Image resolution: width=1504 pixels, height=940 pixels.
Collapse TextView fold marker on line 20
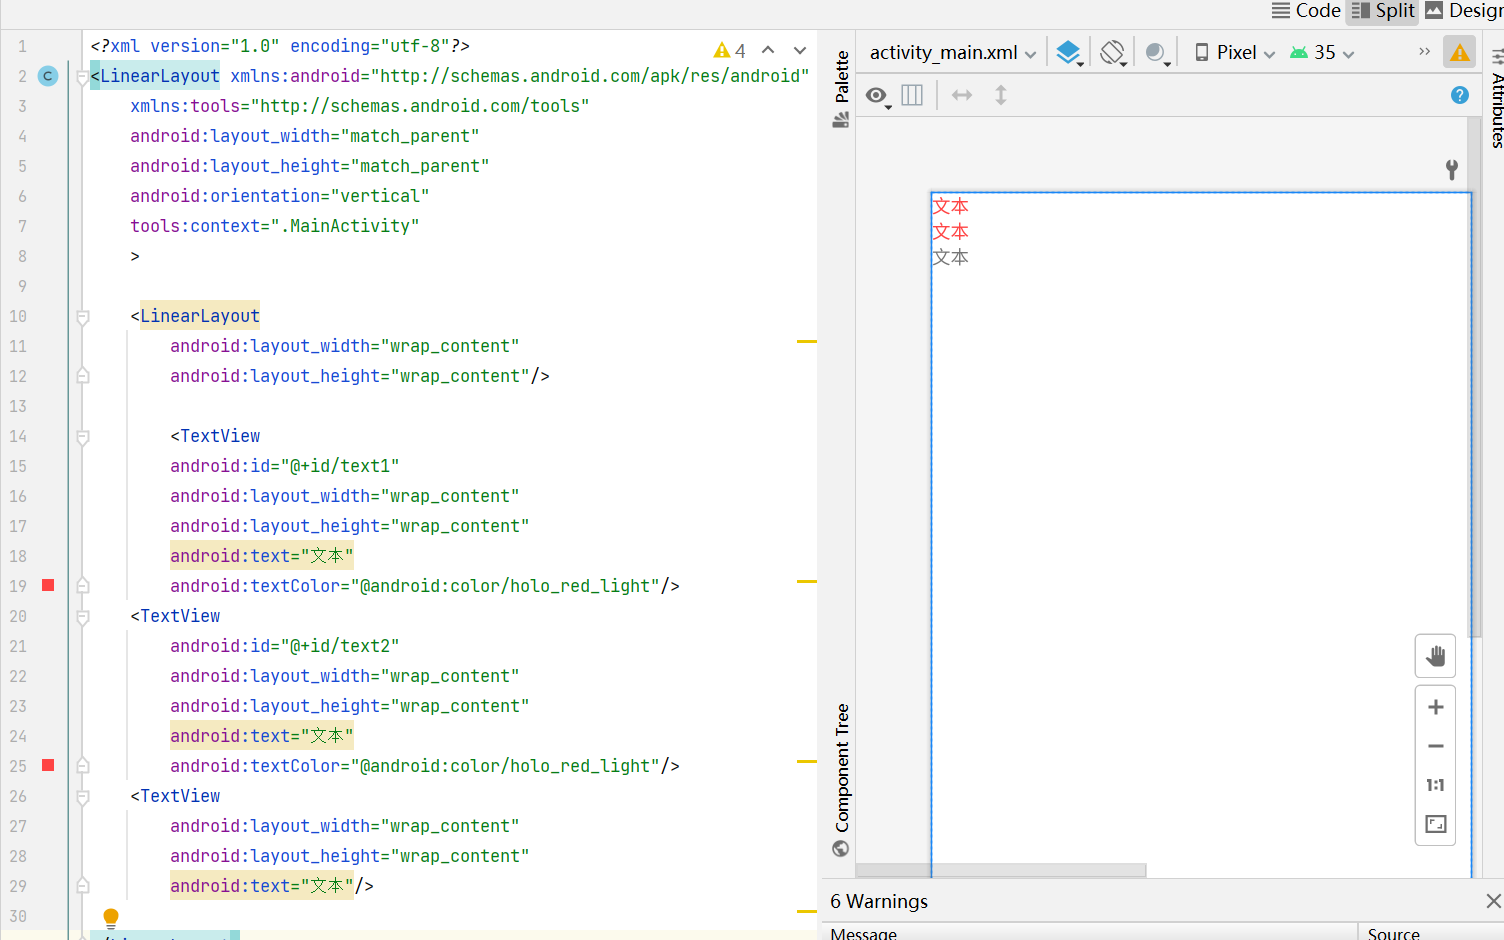83,617
